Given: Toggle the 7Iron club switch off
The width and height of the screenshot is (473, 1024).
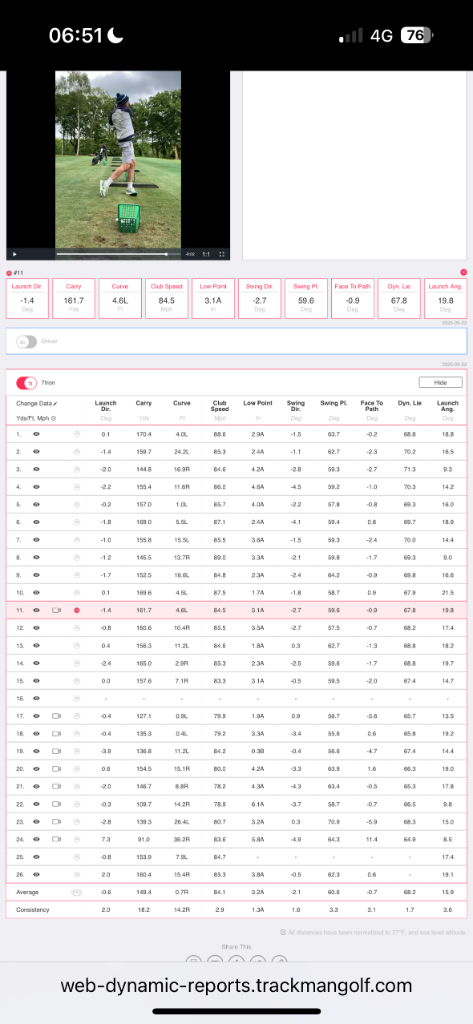Looking at the screenshot, I should click(x=26, y=383).
